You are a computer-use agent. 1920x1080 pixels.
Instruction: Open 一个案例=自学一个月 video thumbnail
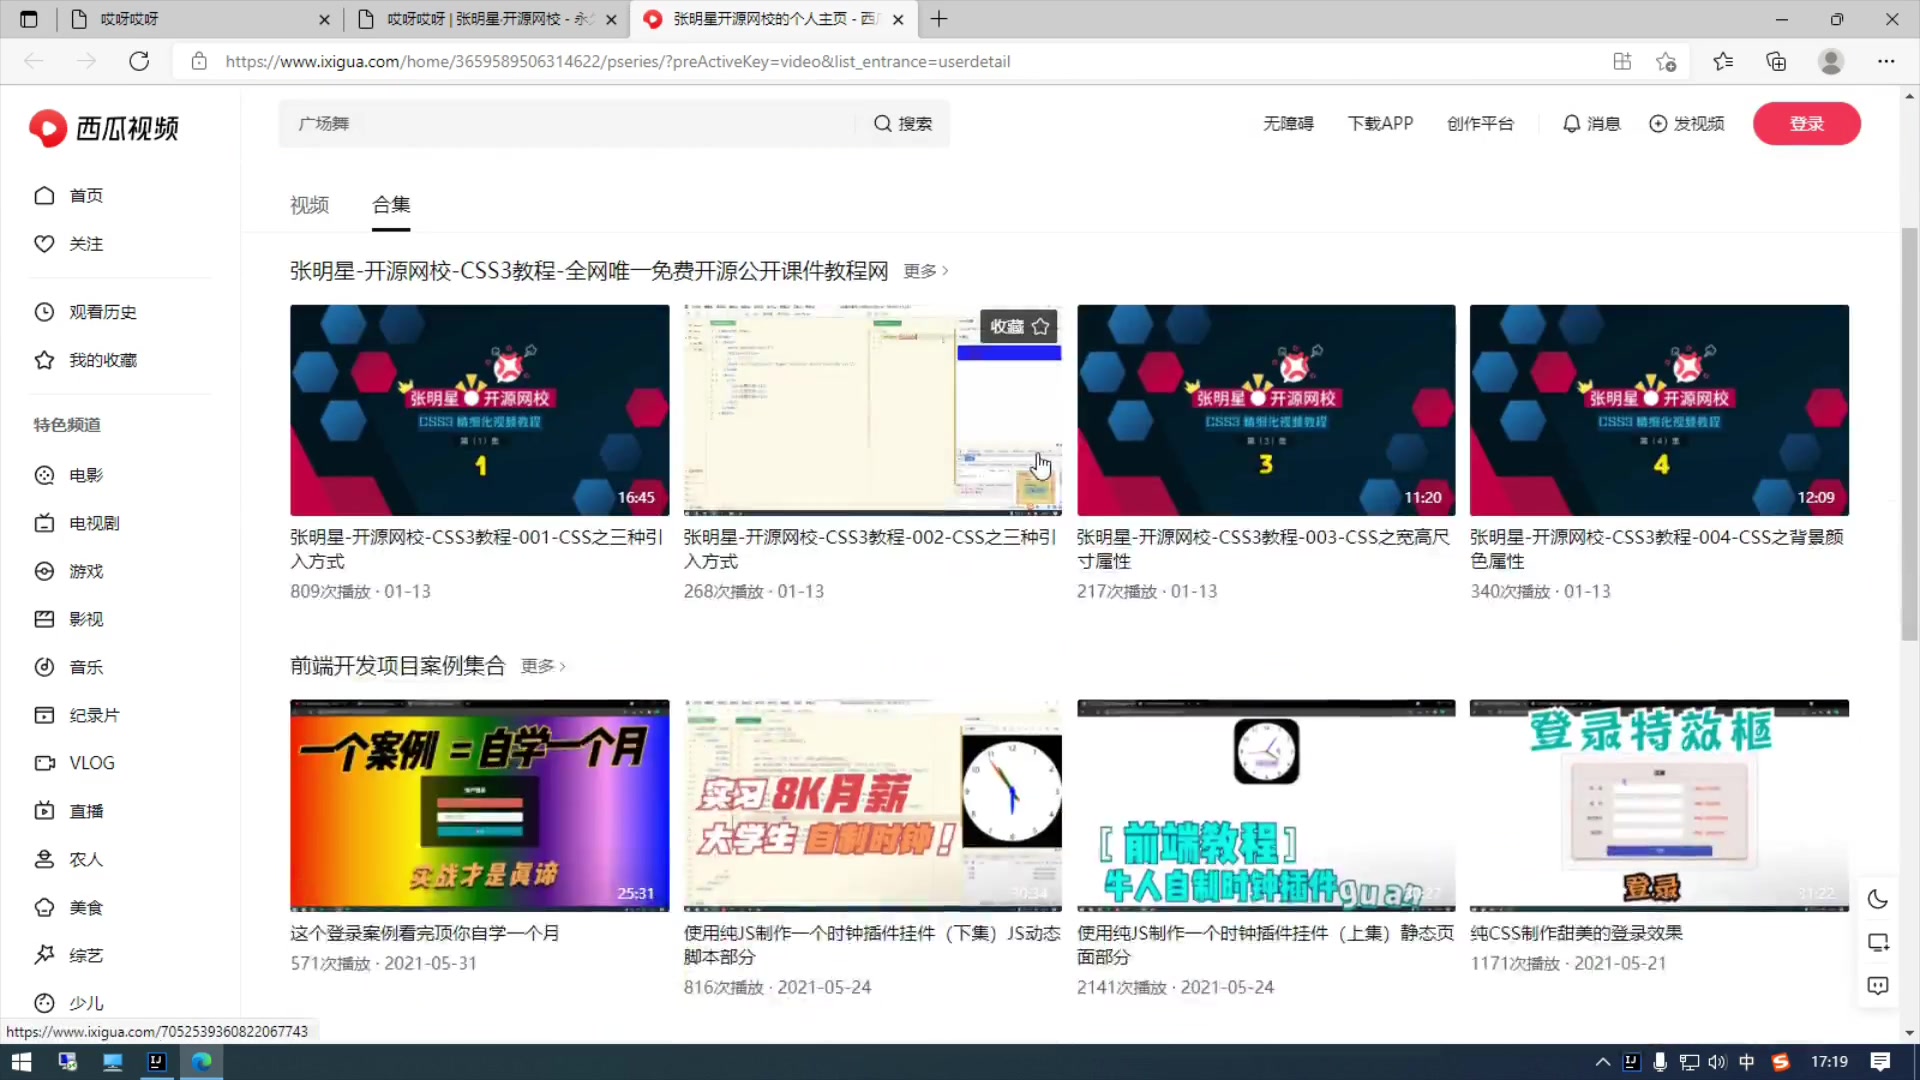click(479, 805)
